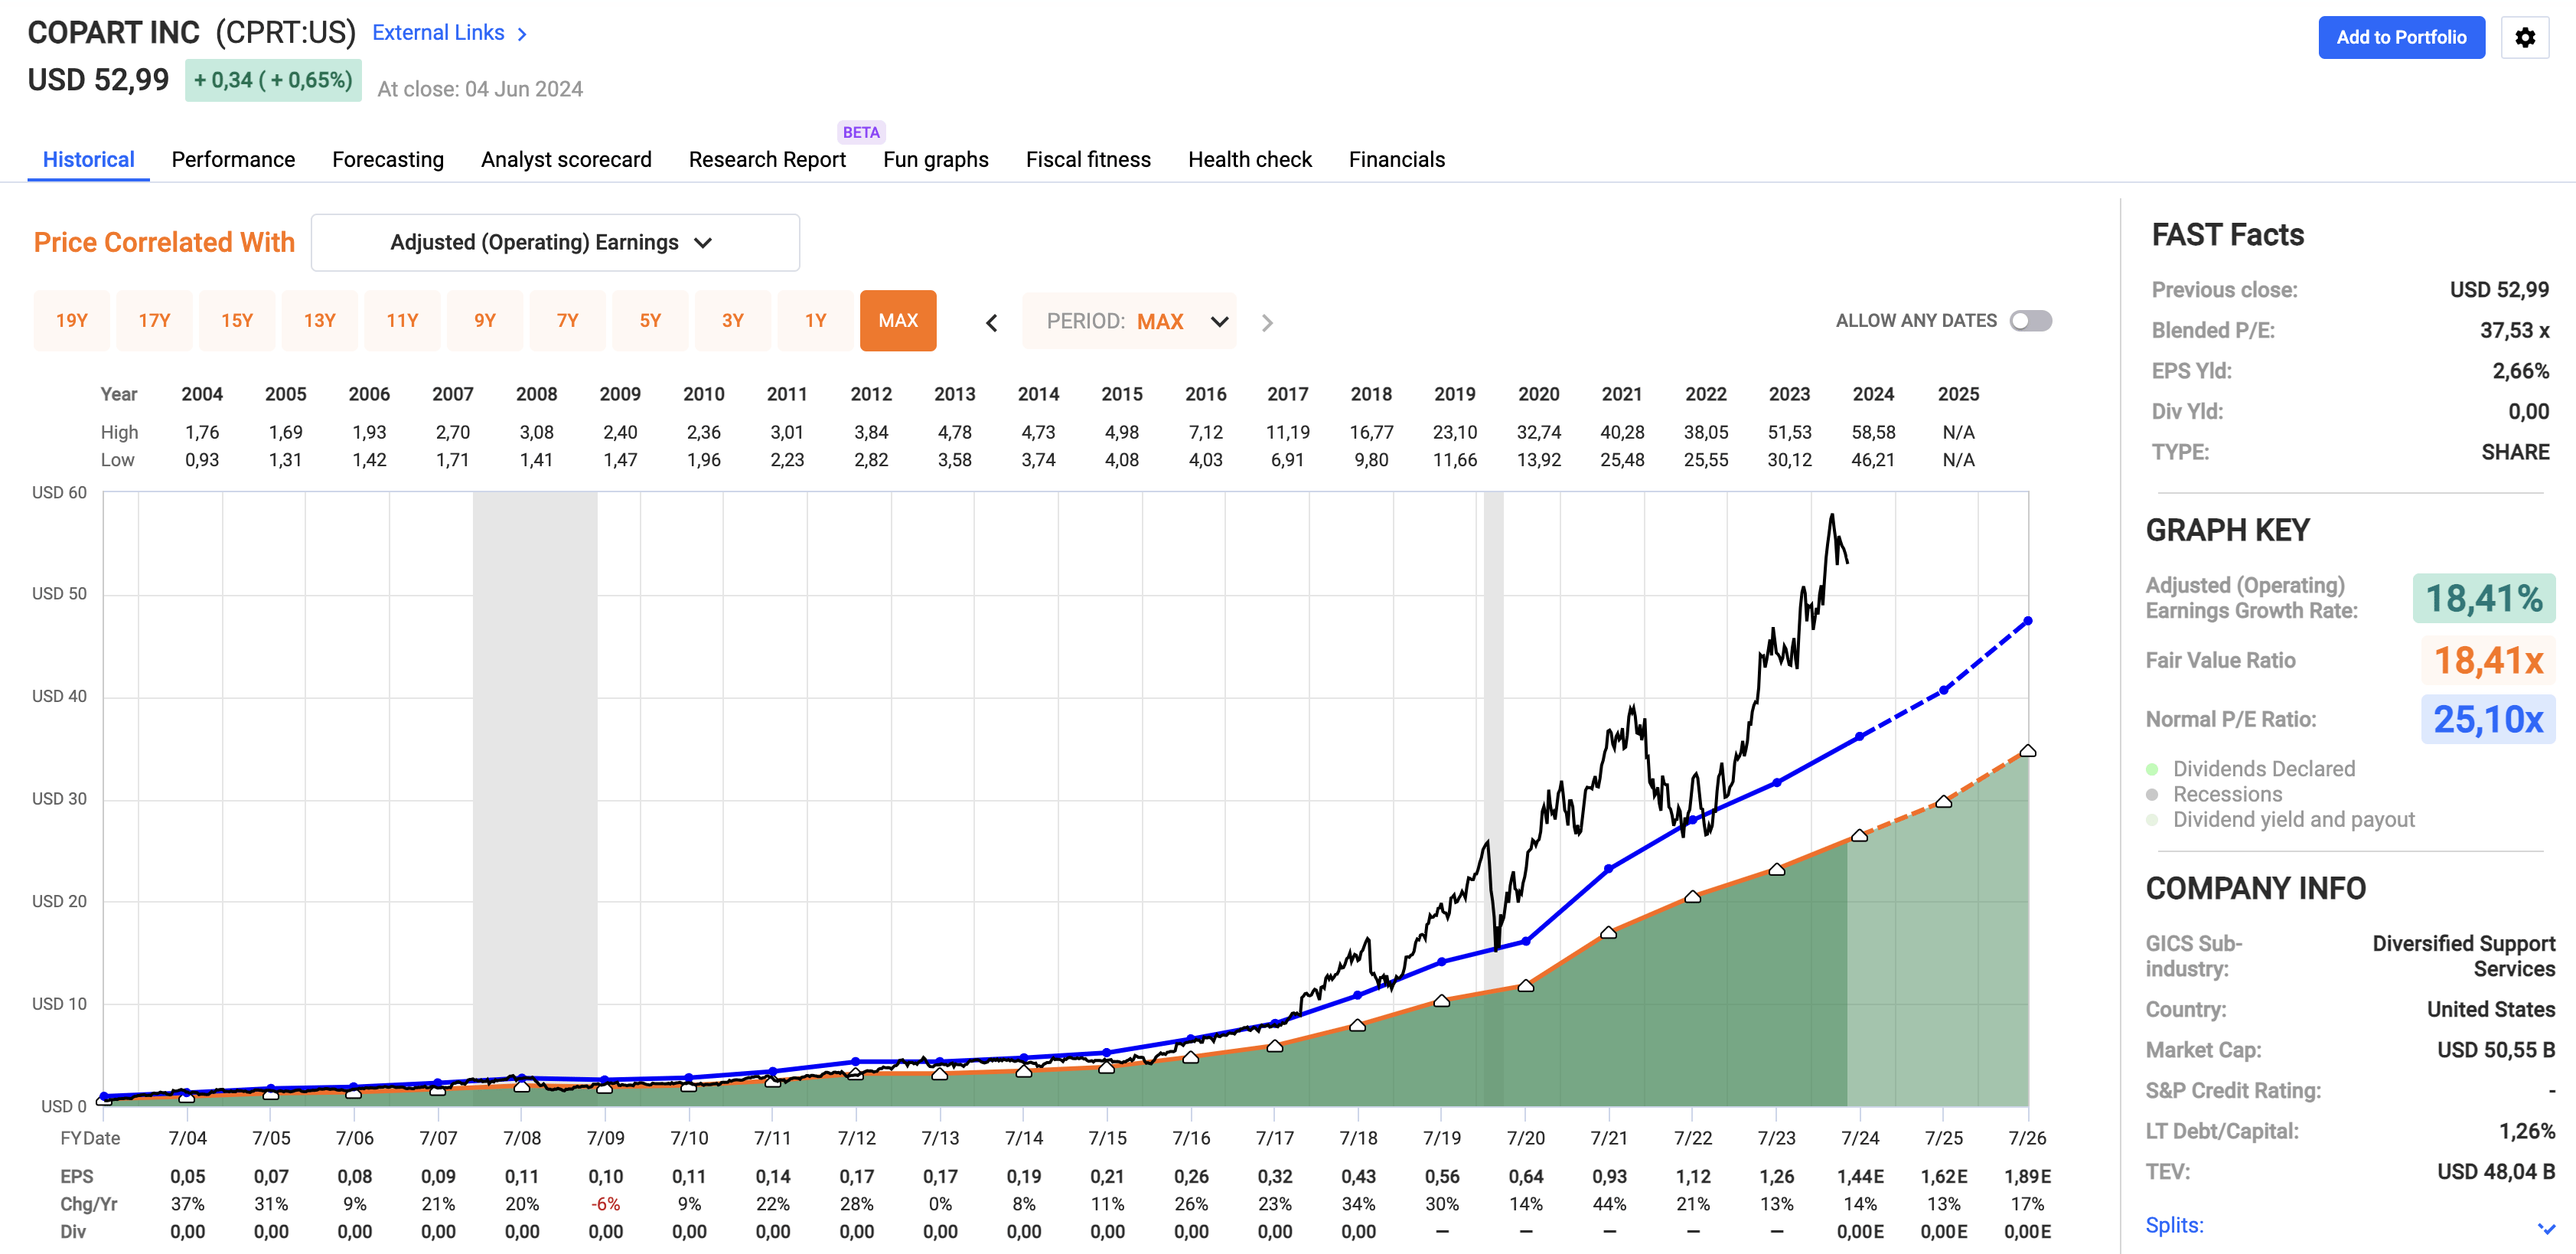
Task: Click the left chevron beside the period selector
Action: click(991, 322)
